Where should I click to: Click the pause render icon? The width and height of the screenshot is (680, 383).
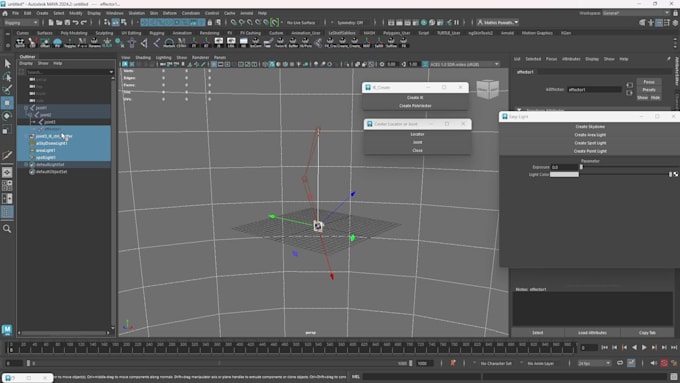[x=456, y=23]
